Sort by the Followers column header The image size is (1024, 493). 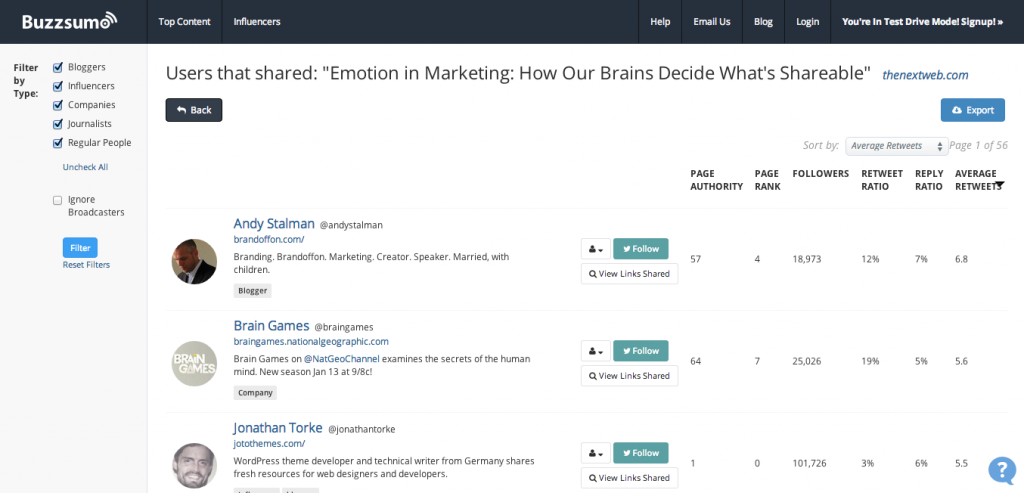(x=821, y=174)
